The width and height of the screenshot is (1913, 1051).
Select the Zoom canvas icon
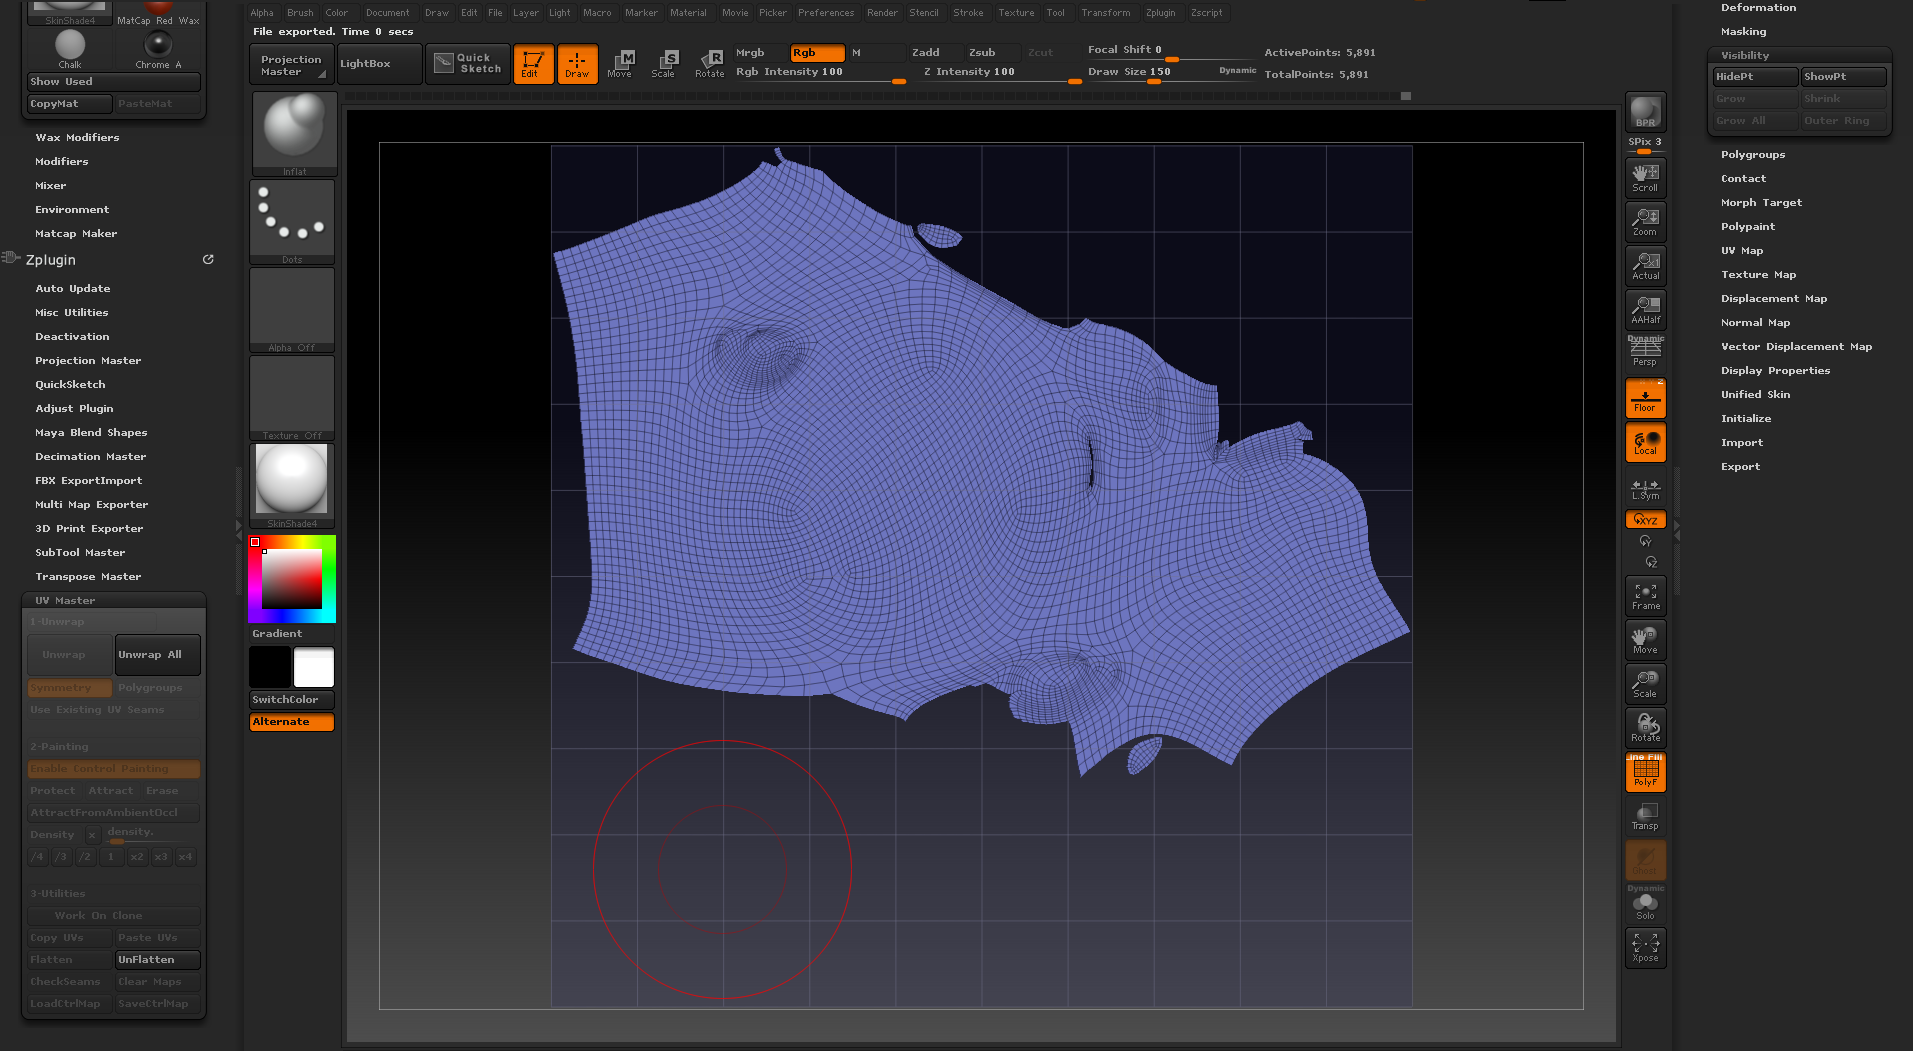[1645, 221]
